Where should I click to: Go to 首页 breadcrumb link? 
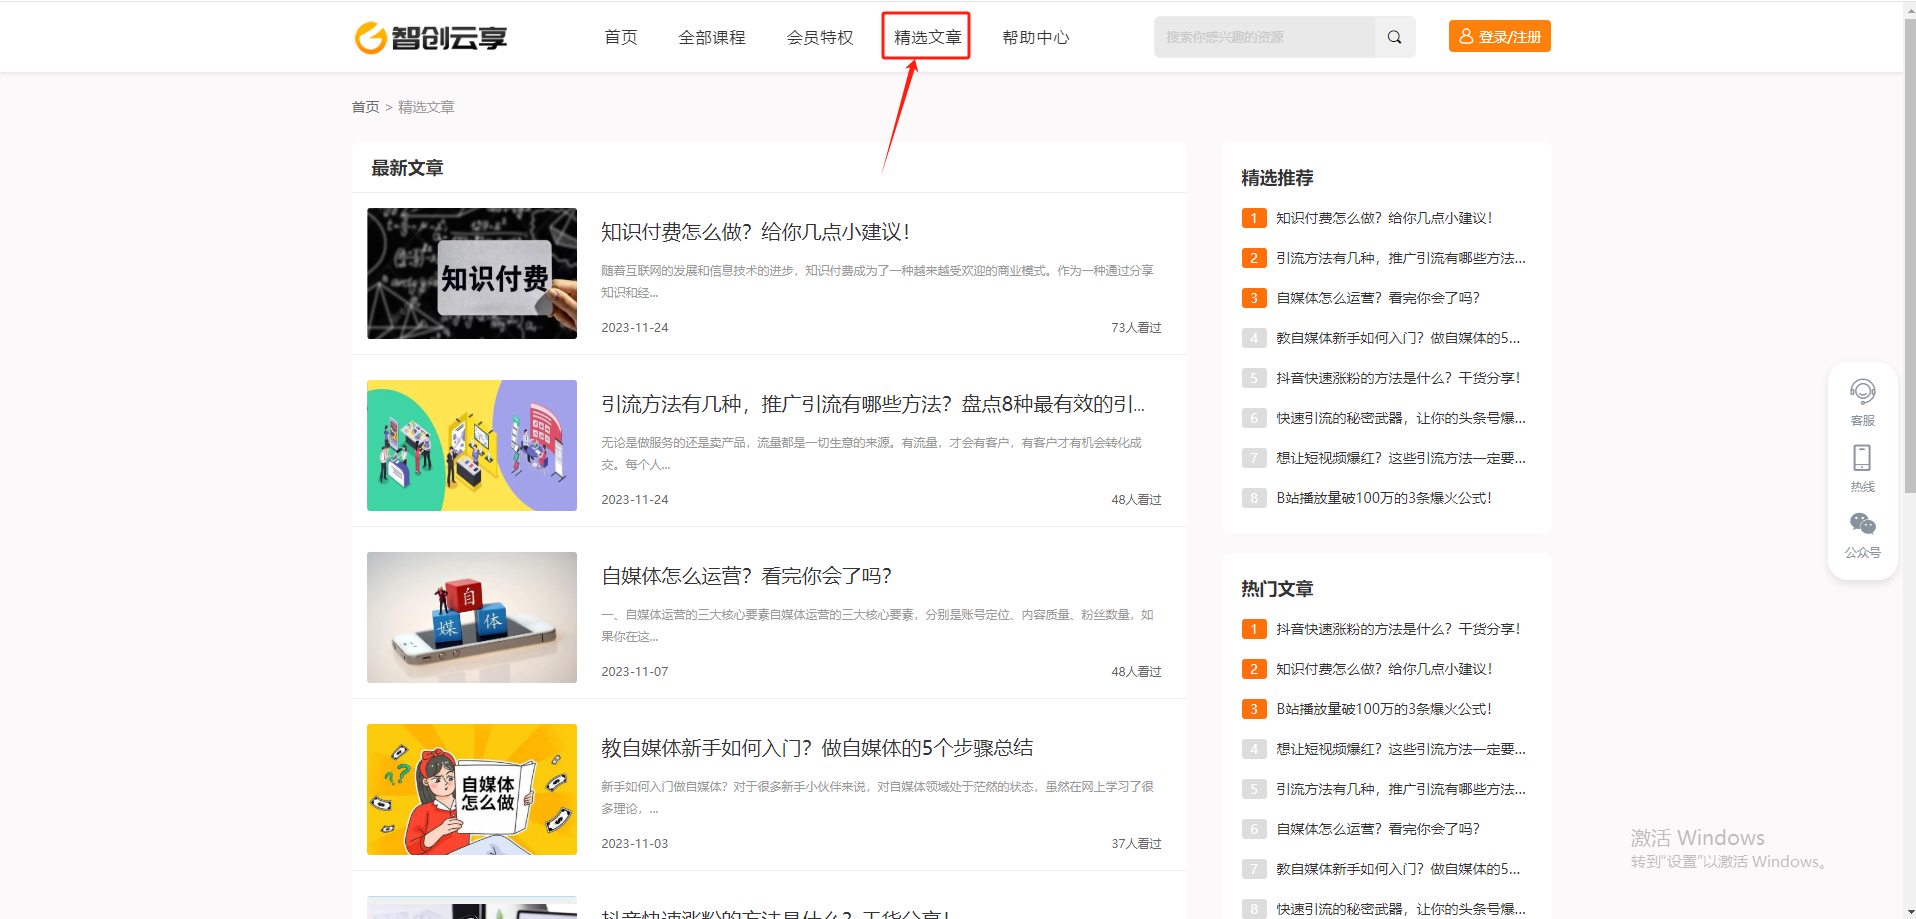tap(365, 107)
